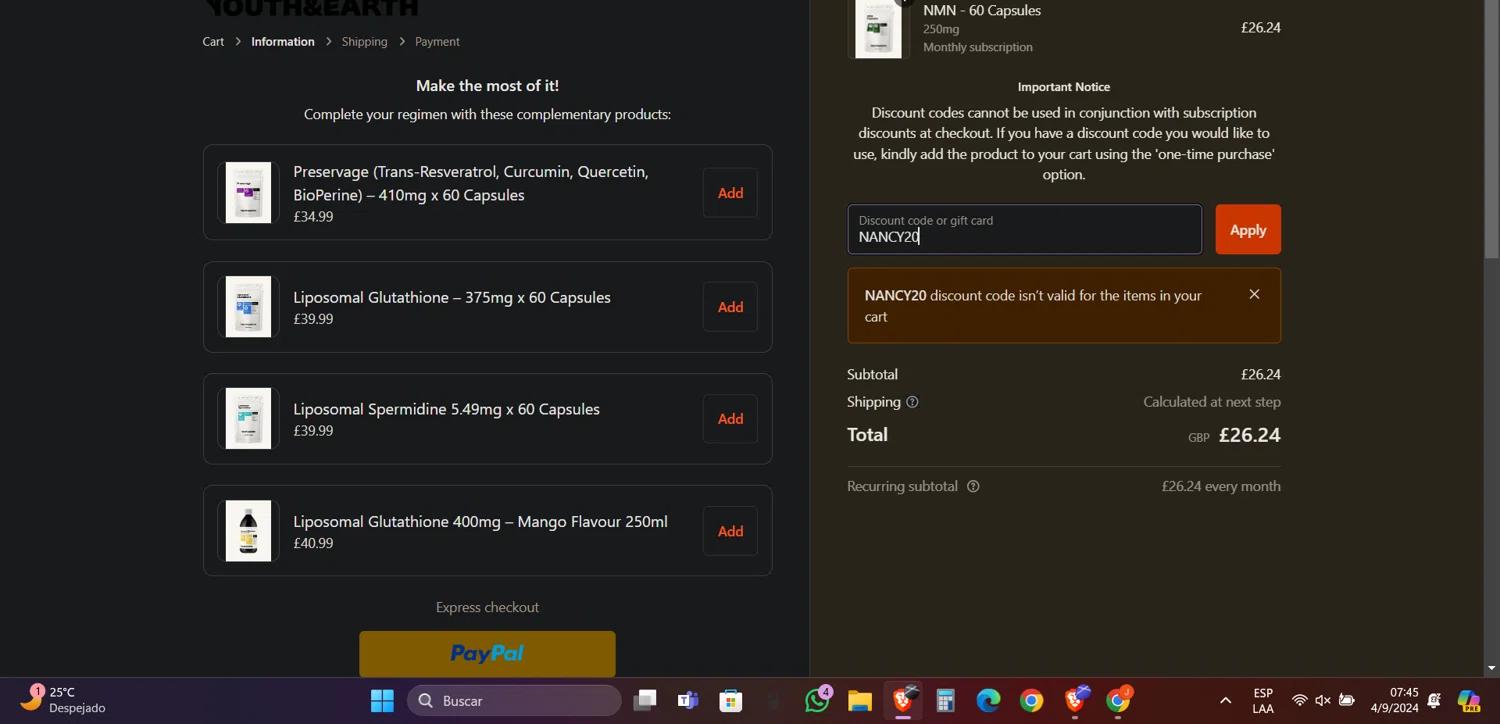The height and width of the screenshot is (724, 1500).
Task: Click the Shipping help question-mark icon
Action: coord(912,402)
